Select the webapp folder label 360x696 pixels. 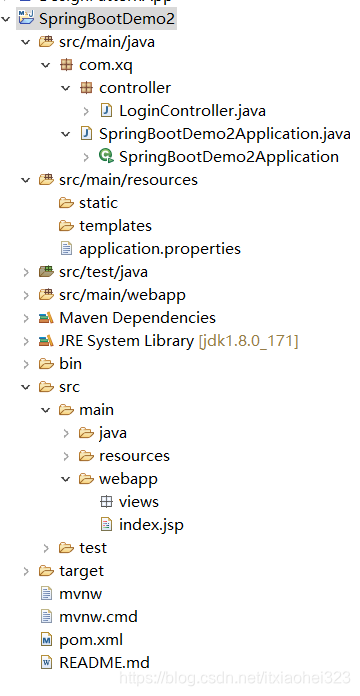click(x=128, y=479)
